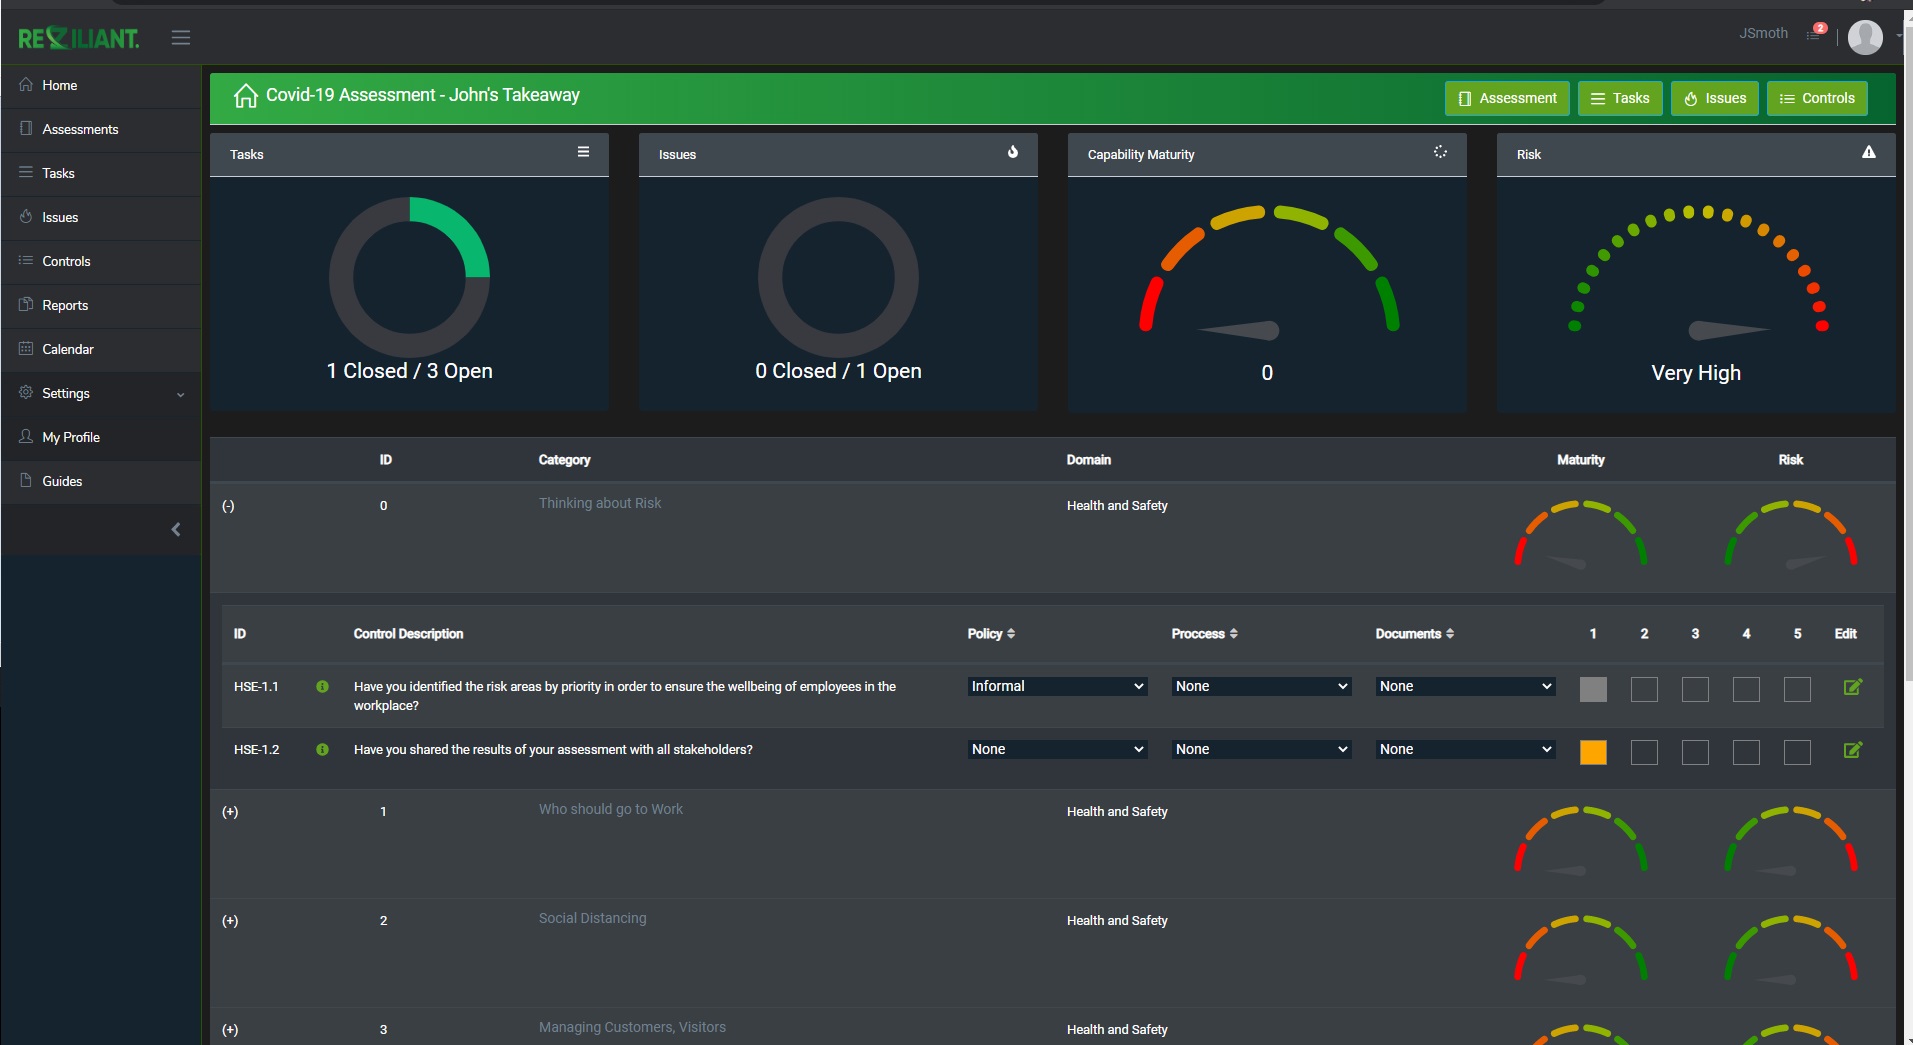Expand the Social Distancing category row
1913x1045 pixels.
coord(230,921)
